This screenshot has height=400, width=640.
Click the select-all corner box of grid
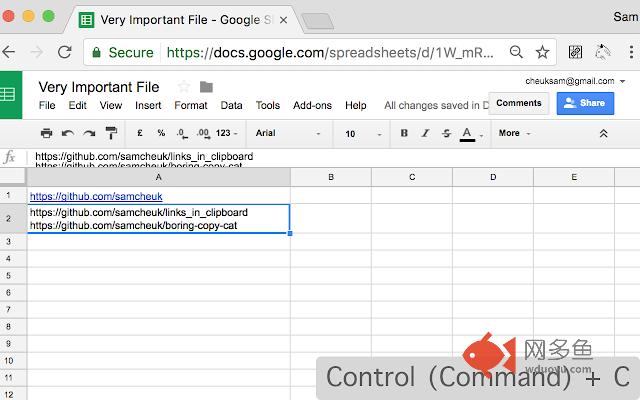coord(13,177)
